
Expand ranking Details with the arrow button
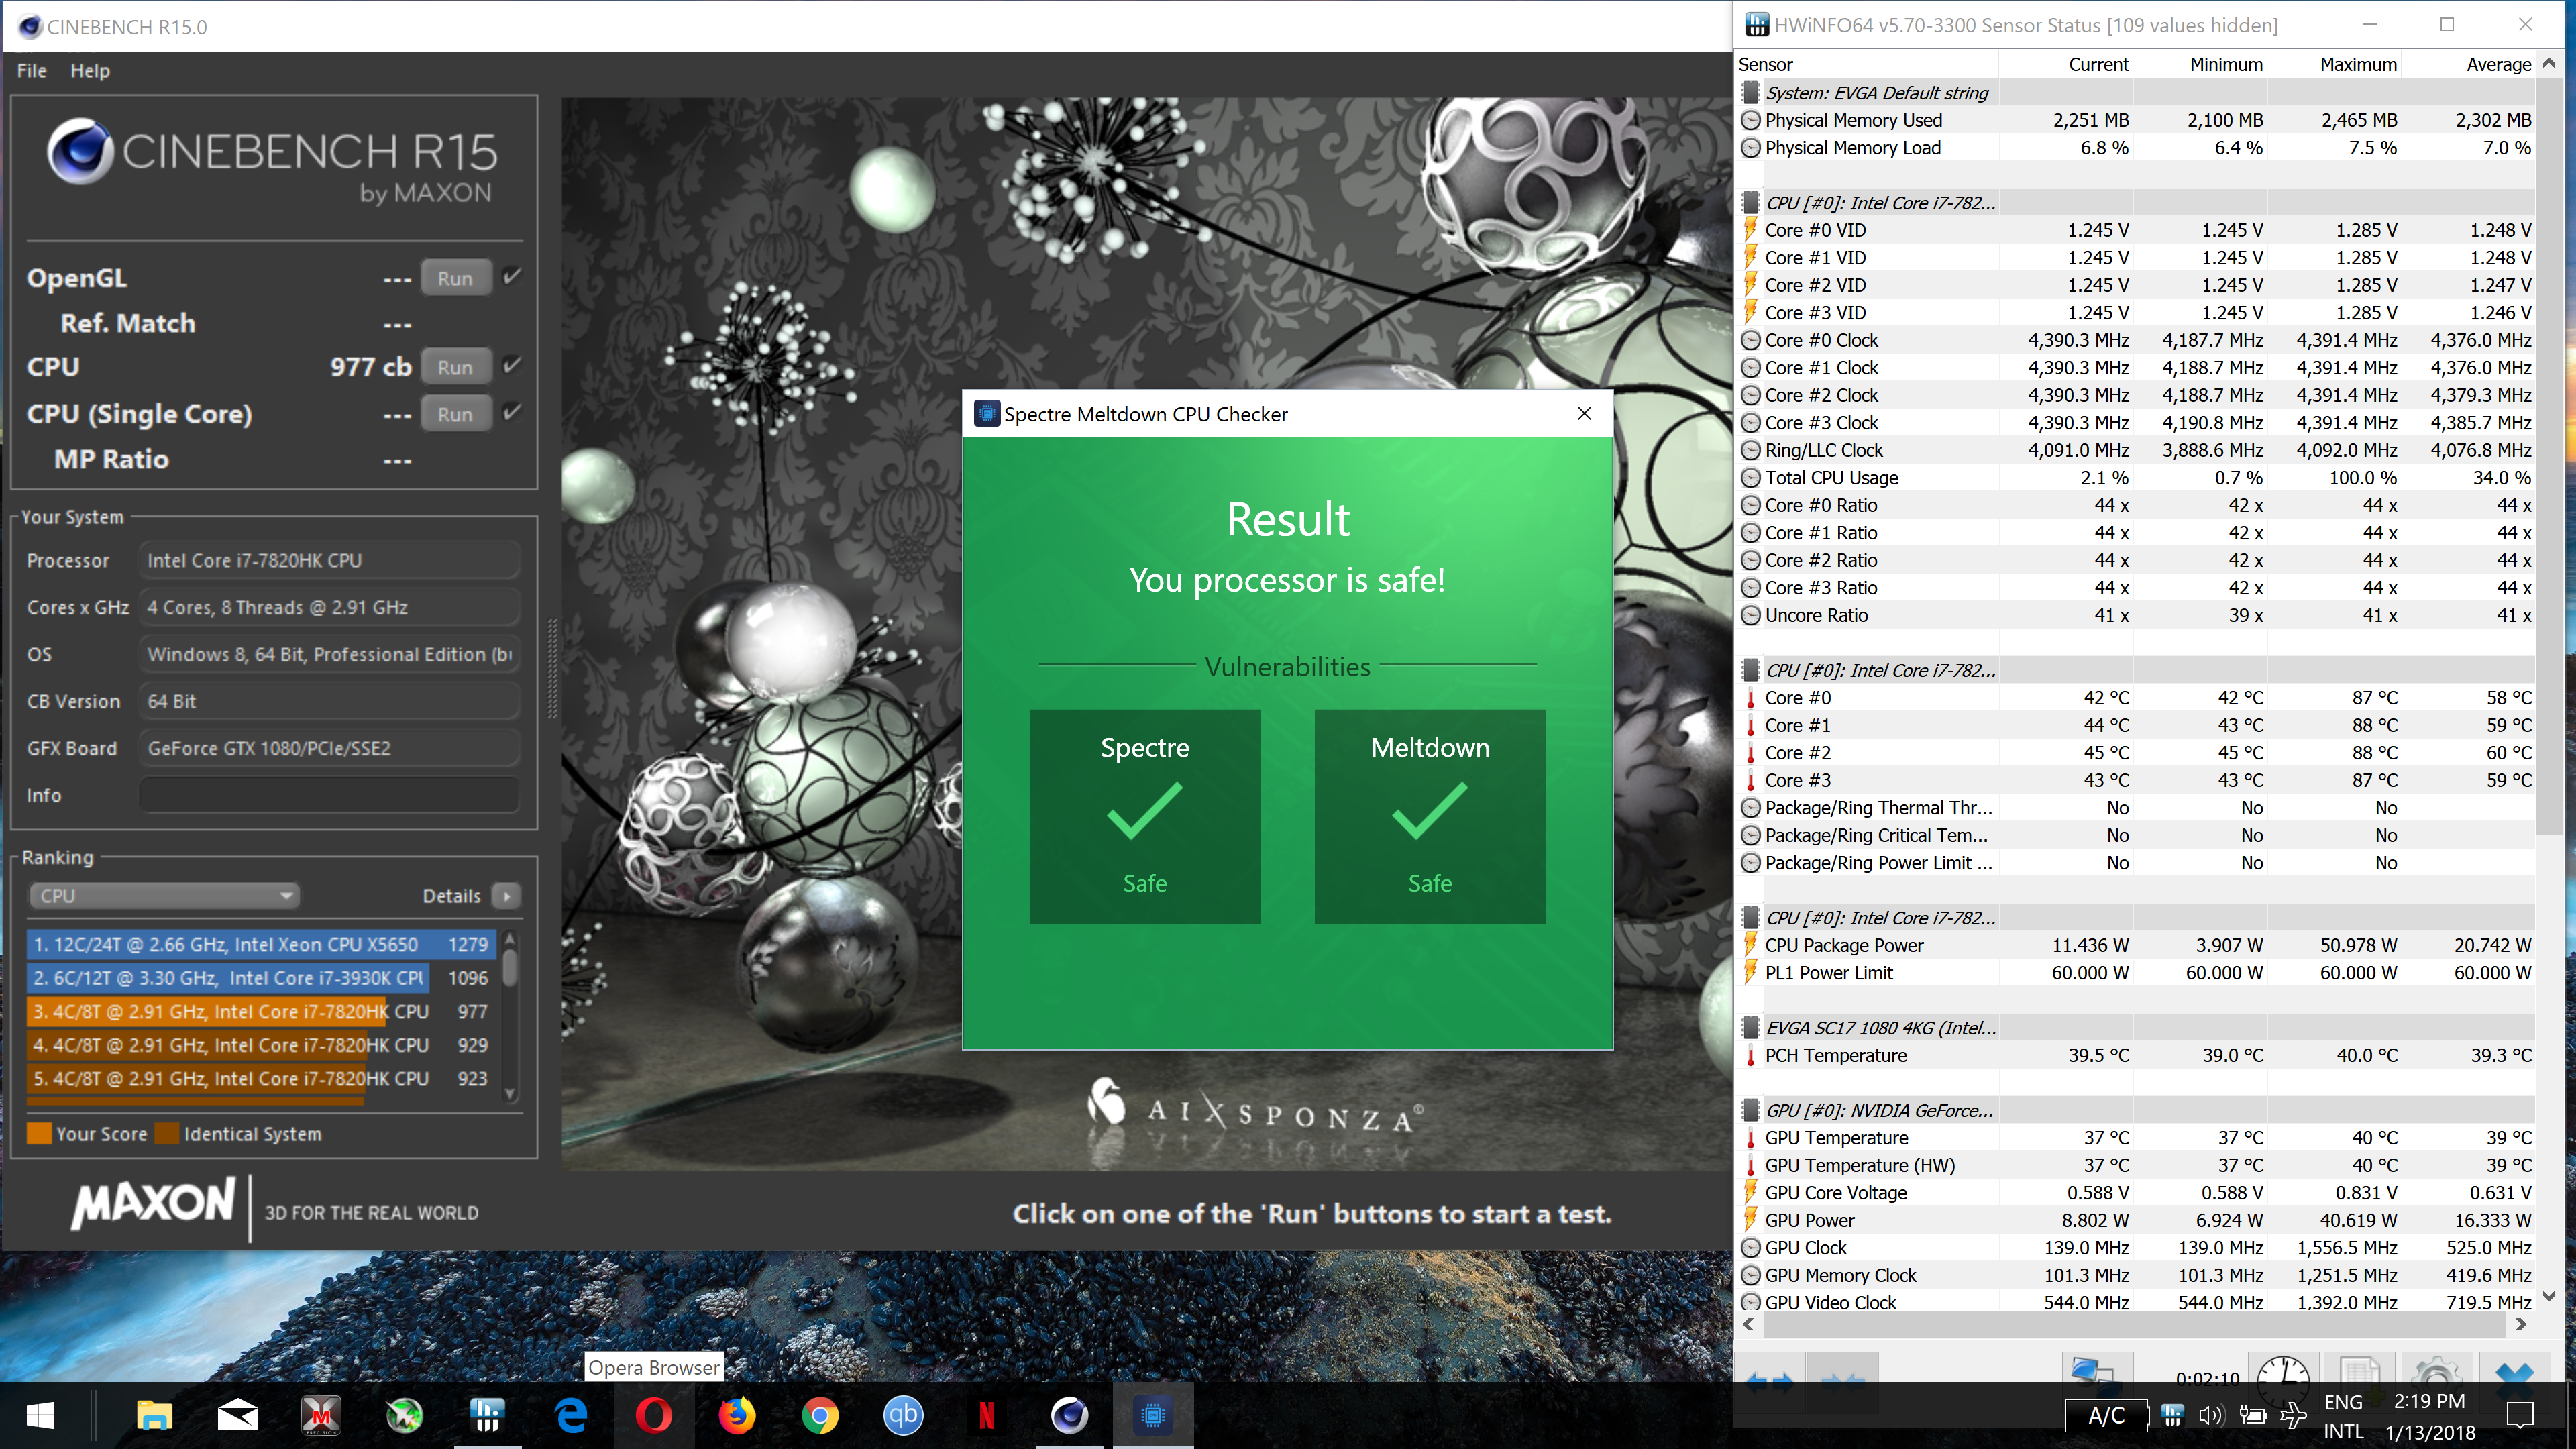[x=507, y=896]
